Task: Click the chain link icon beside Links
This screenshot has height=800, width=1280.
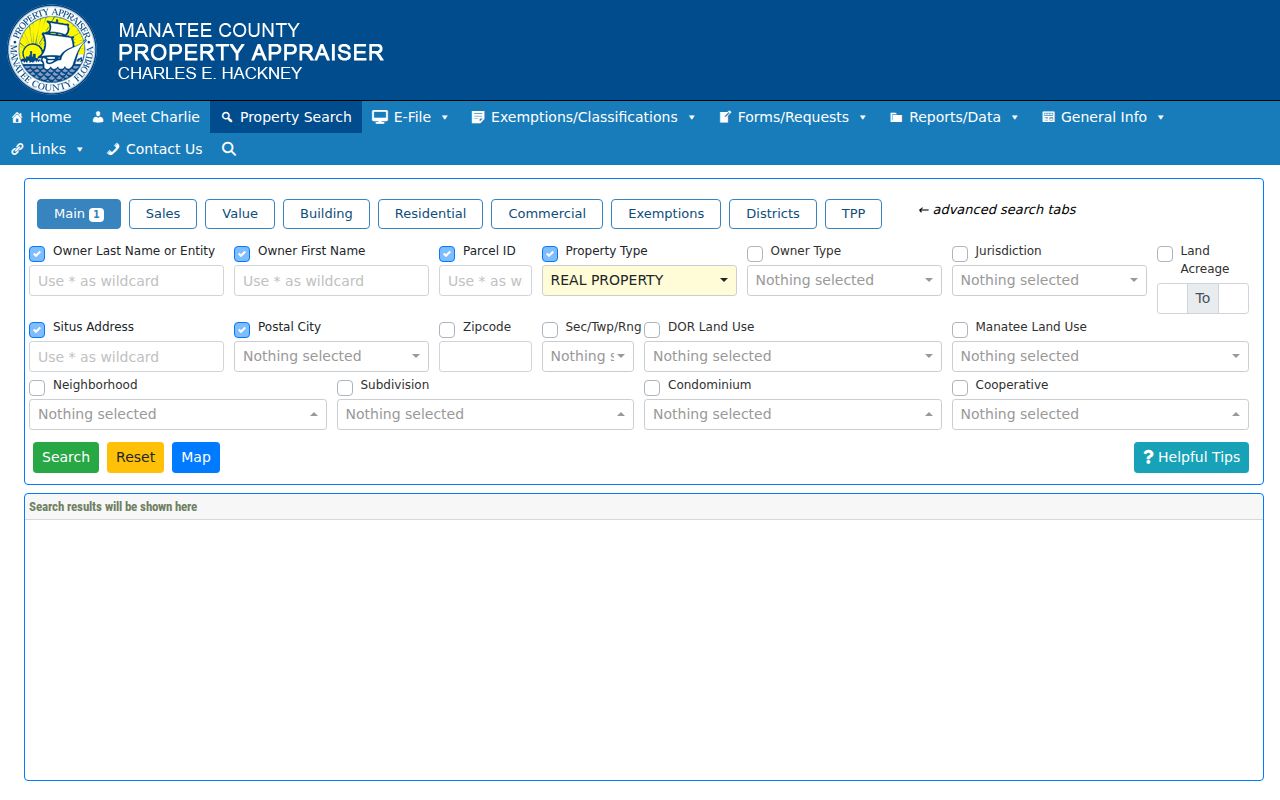Action: pyautogui.click(x=17, y=149)
